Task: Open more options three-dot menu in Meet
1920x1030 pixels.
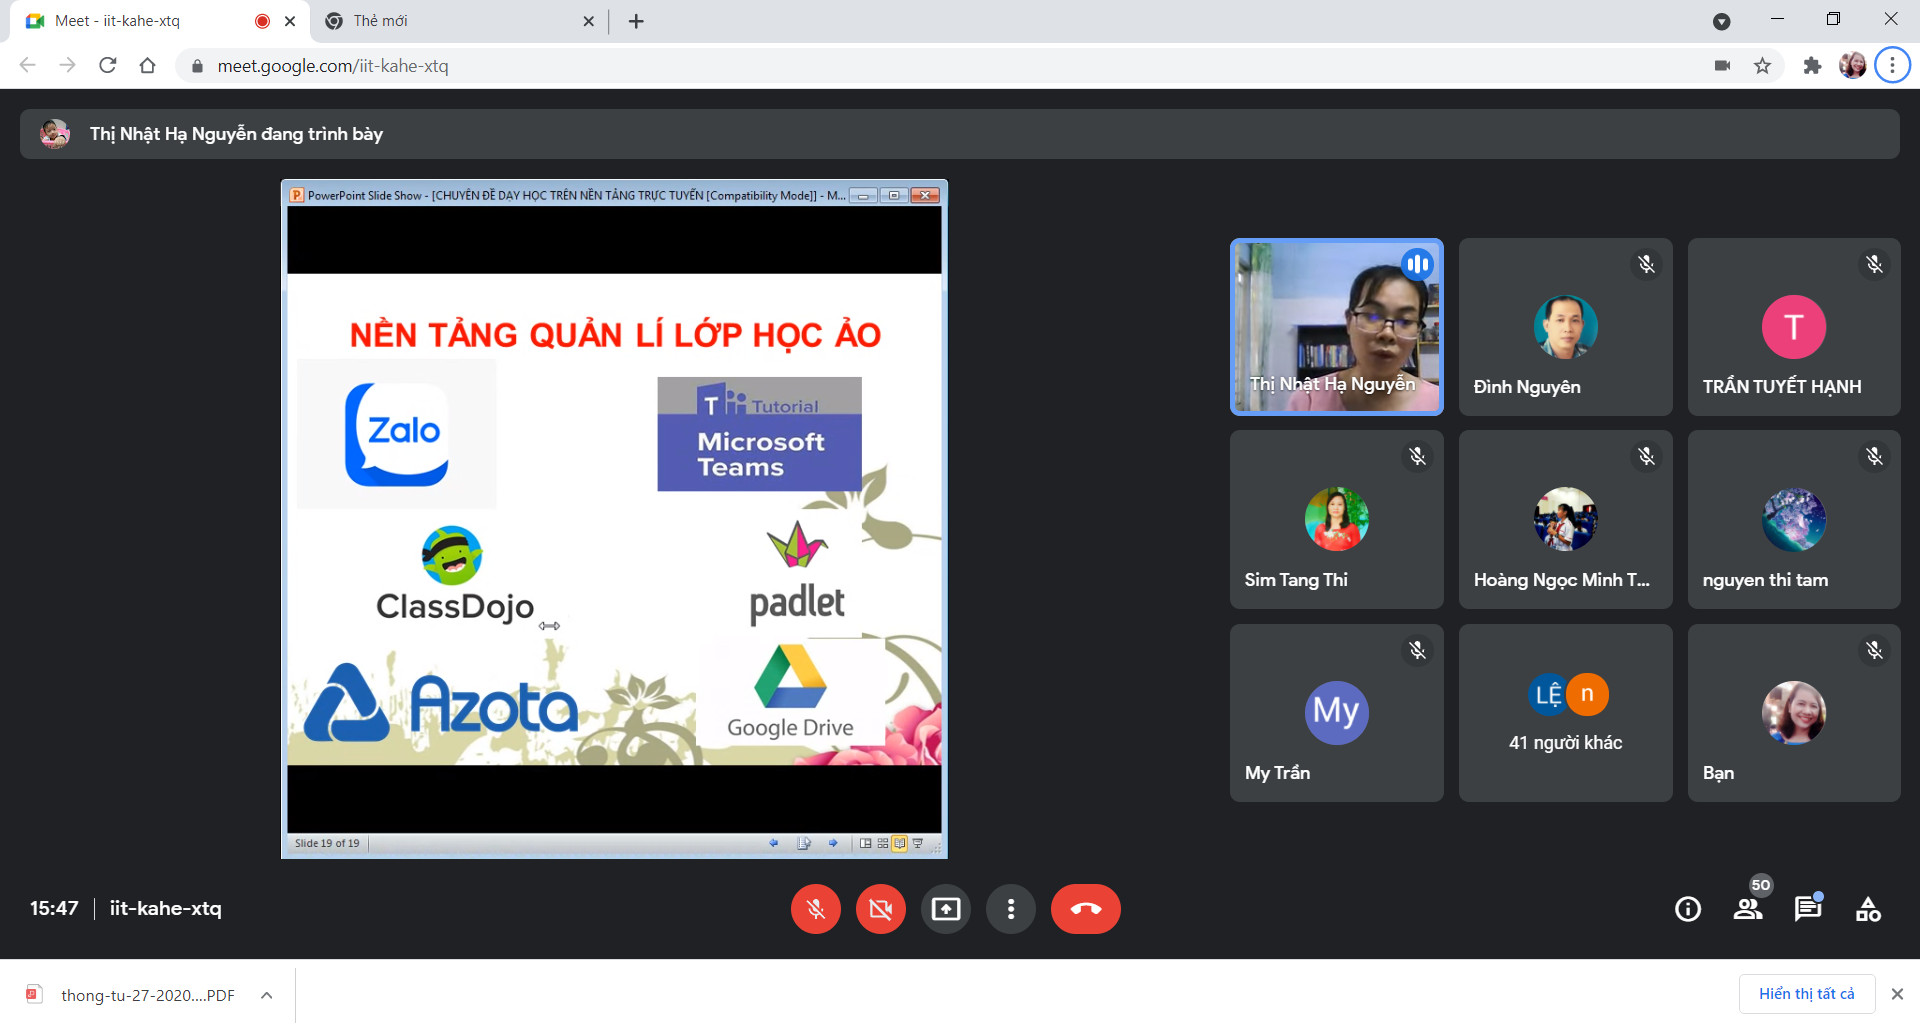Action: click(1011, 909)
